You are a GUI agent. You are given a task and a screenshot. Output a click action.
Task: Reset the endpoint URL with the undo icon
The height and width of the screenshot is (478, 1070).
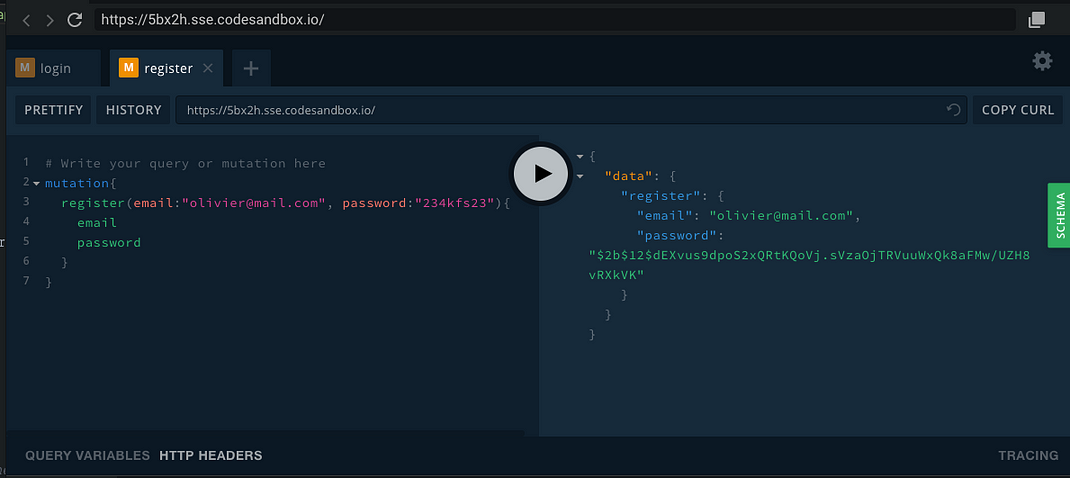coord(953,110)
